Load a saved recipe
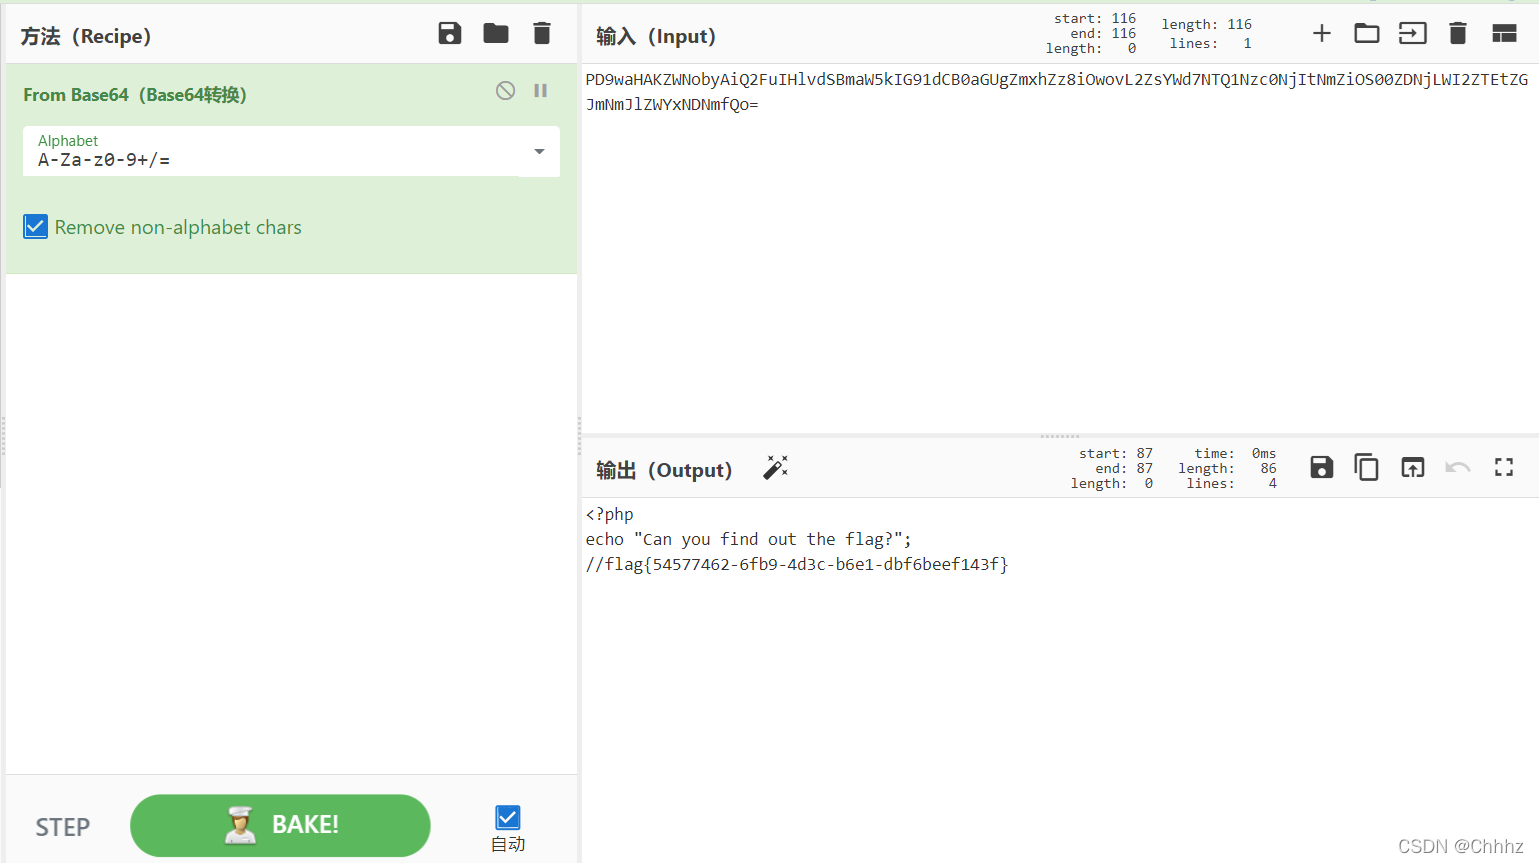This screenshot has height=863, width=1539. click(x=496, y=33)
